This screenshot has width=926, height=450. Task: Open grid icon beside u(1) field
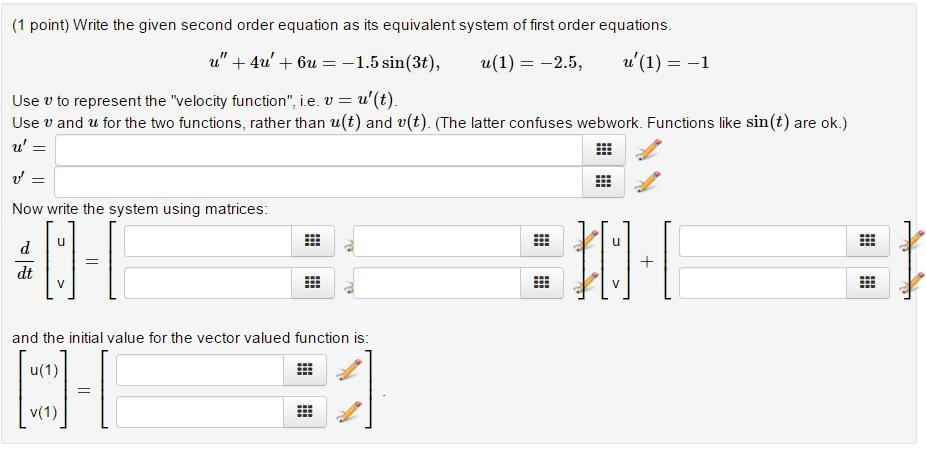coord(305,370)
